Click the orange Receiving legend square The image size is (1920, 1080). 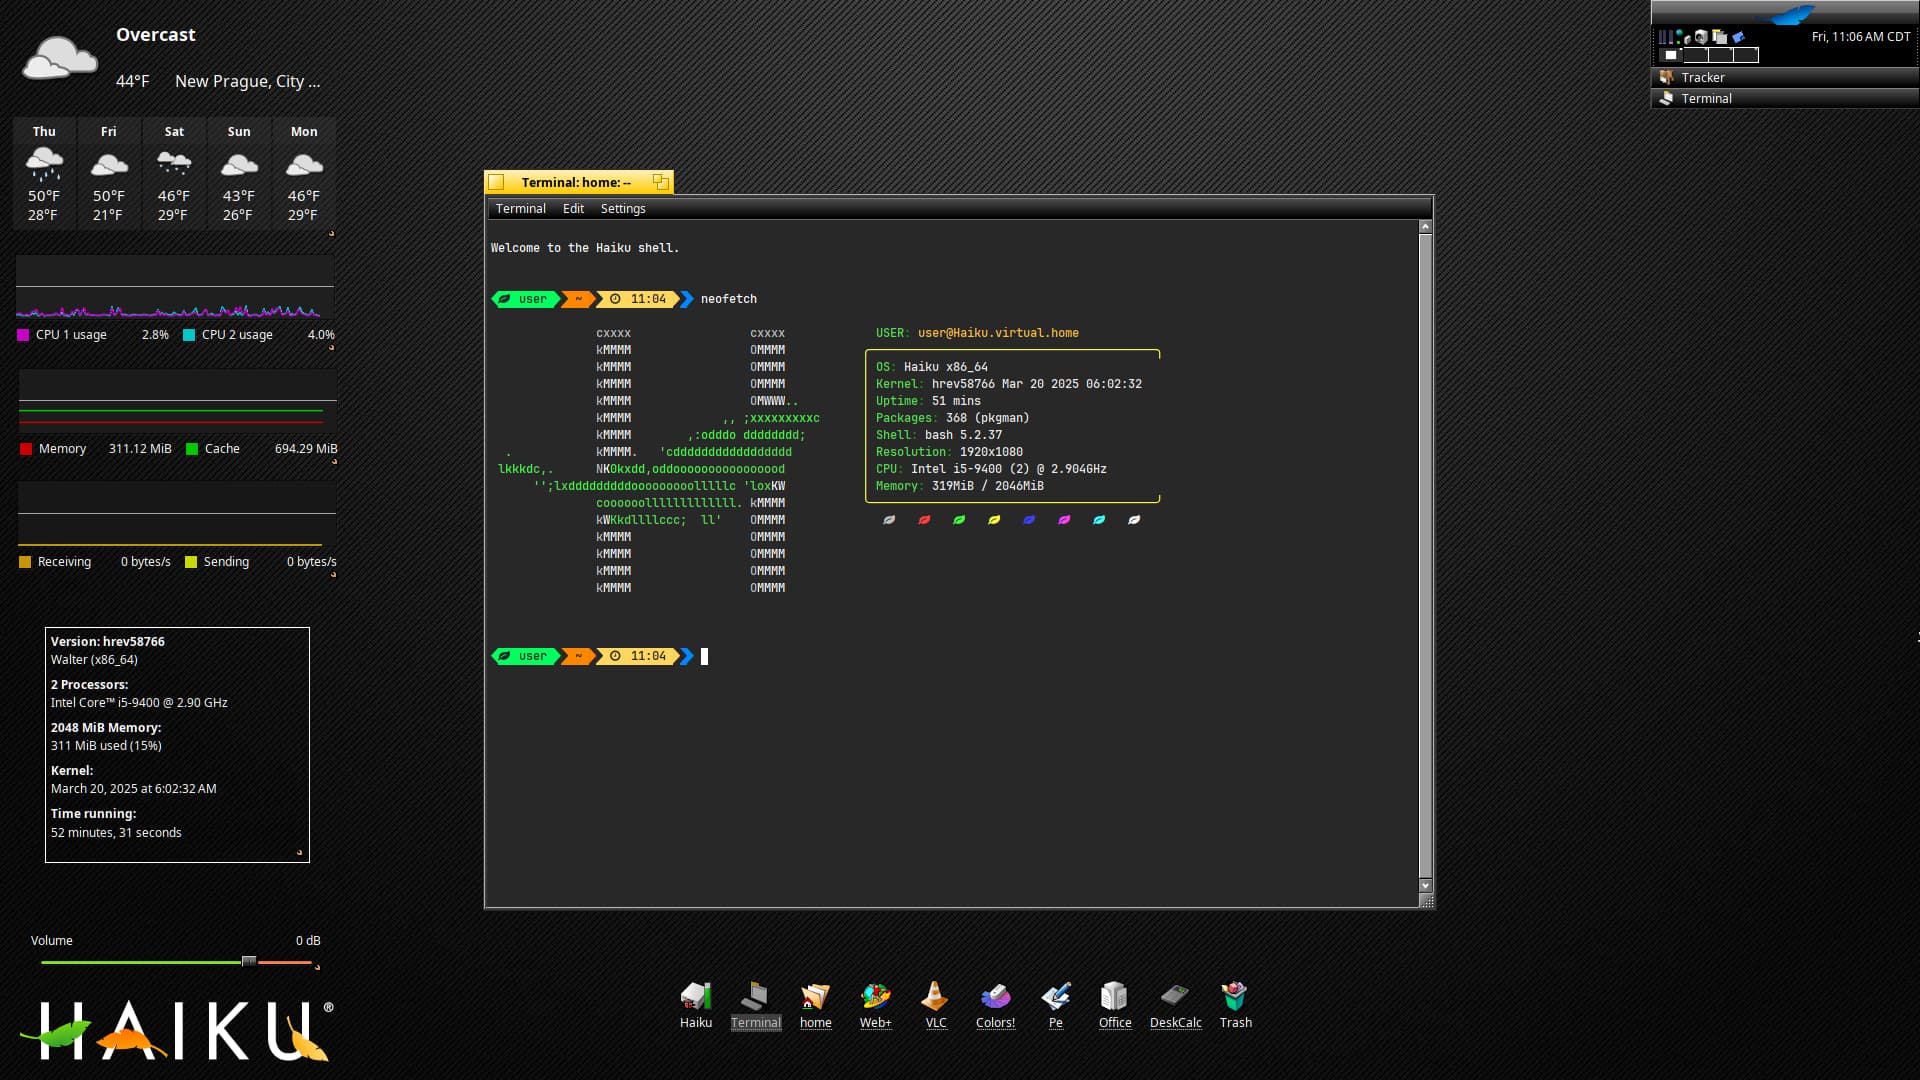click(25, 562)
